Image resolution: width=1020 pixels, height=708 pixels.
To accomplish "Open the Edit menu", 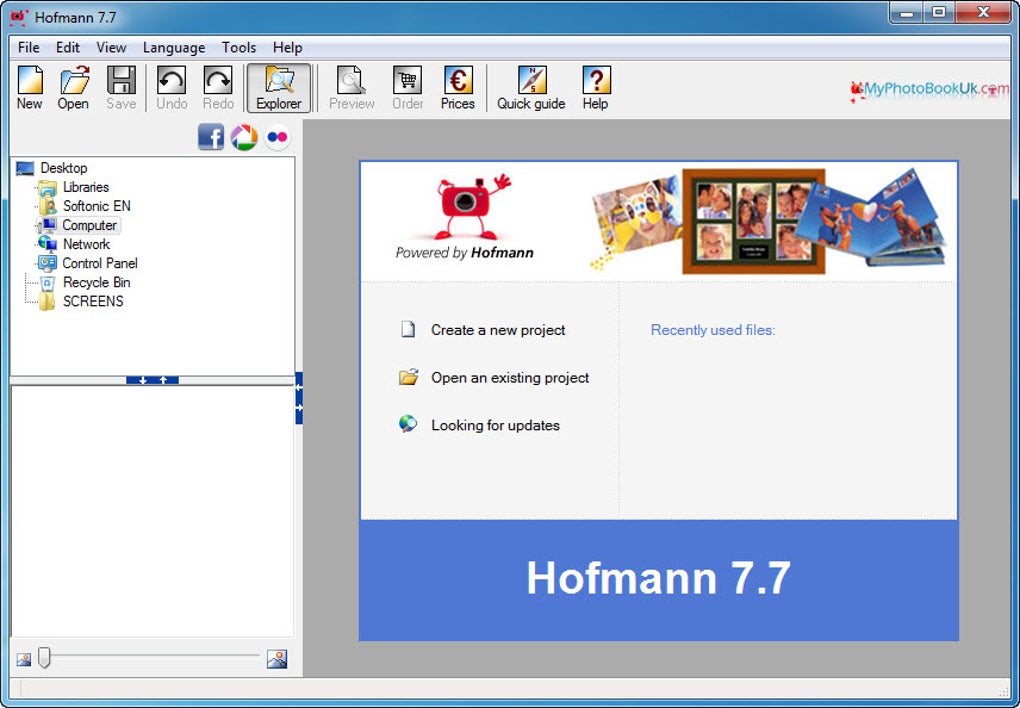I will [x=68, y=48].
